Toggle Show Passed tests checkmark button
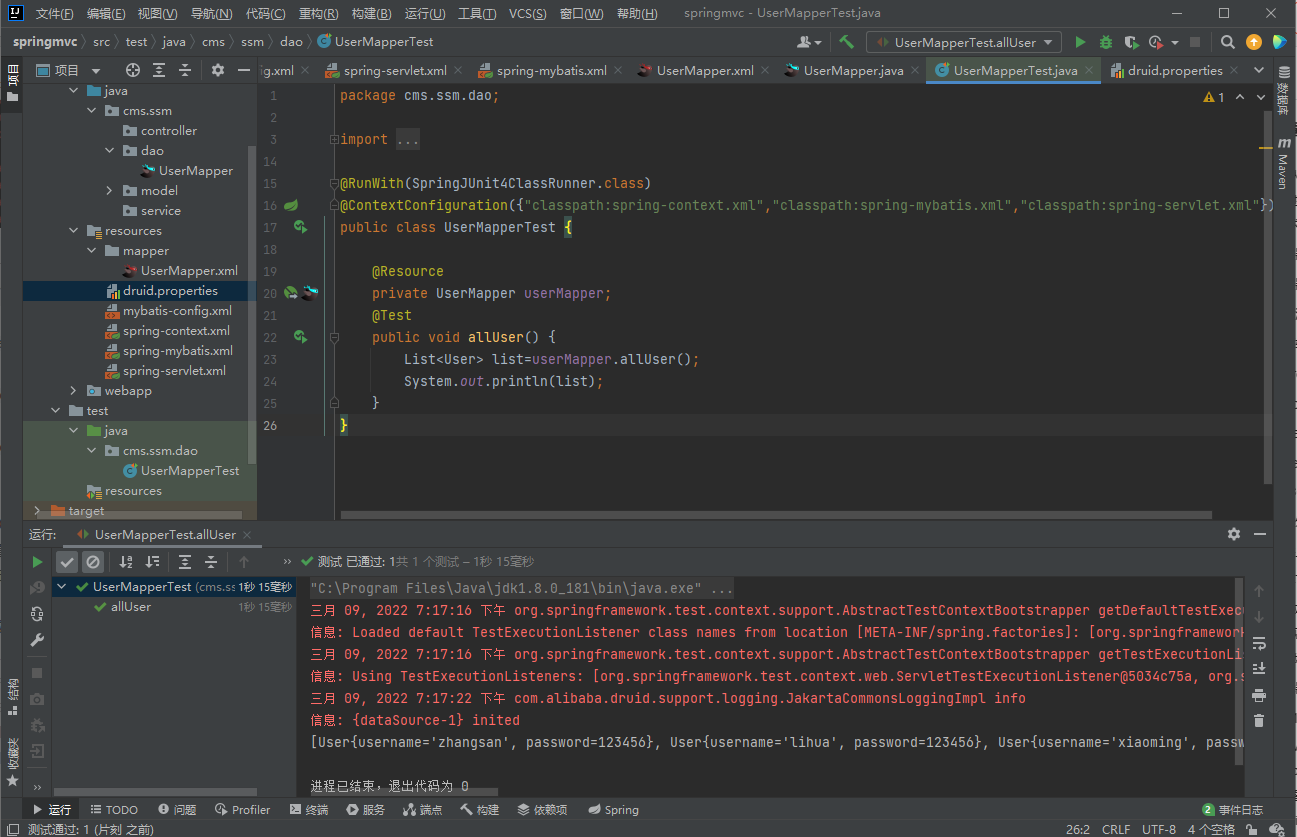 click(x=67, y=562)
